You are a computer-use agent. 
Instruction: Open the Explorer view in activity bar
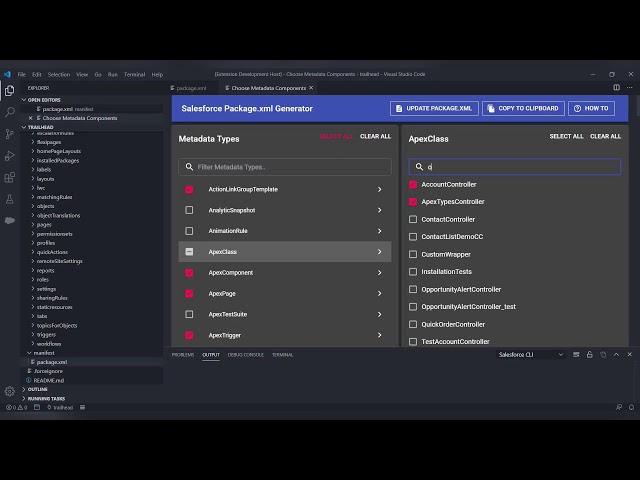(x=9, y=90)
